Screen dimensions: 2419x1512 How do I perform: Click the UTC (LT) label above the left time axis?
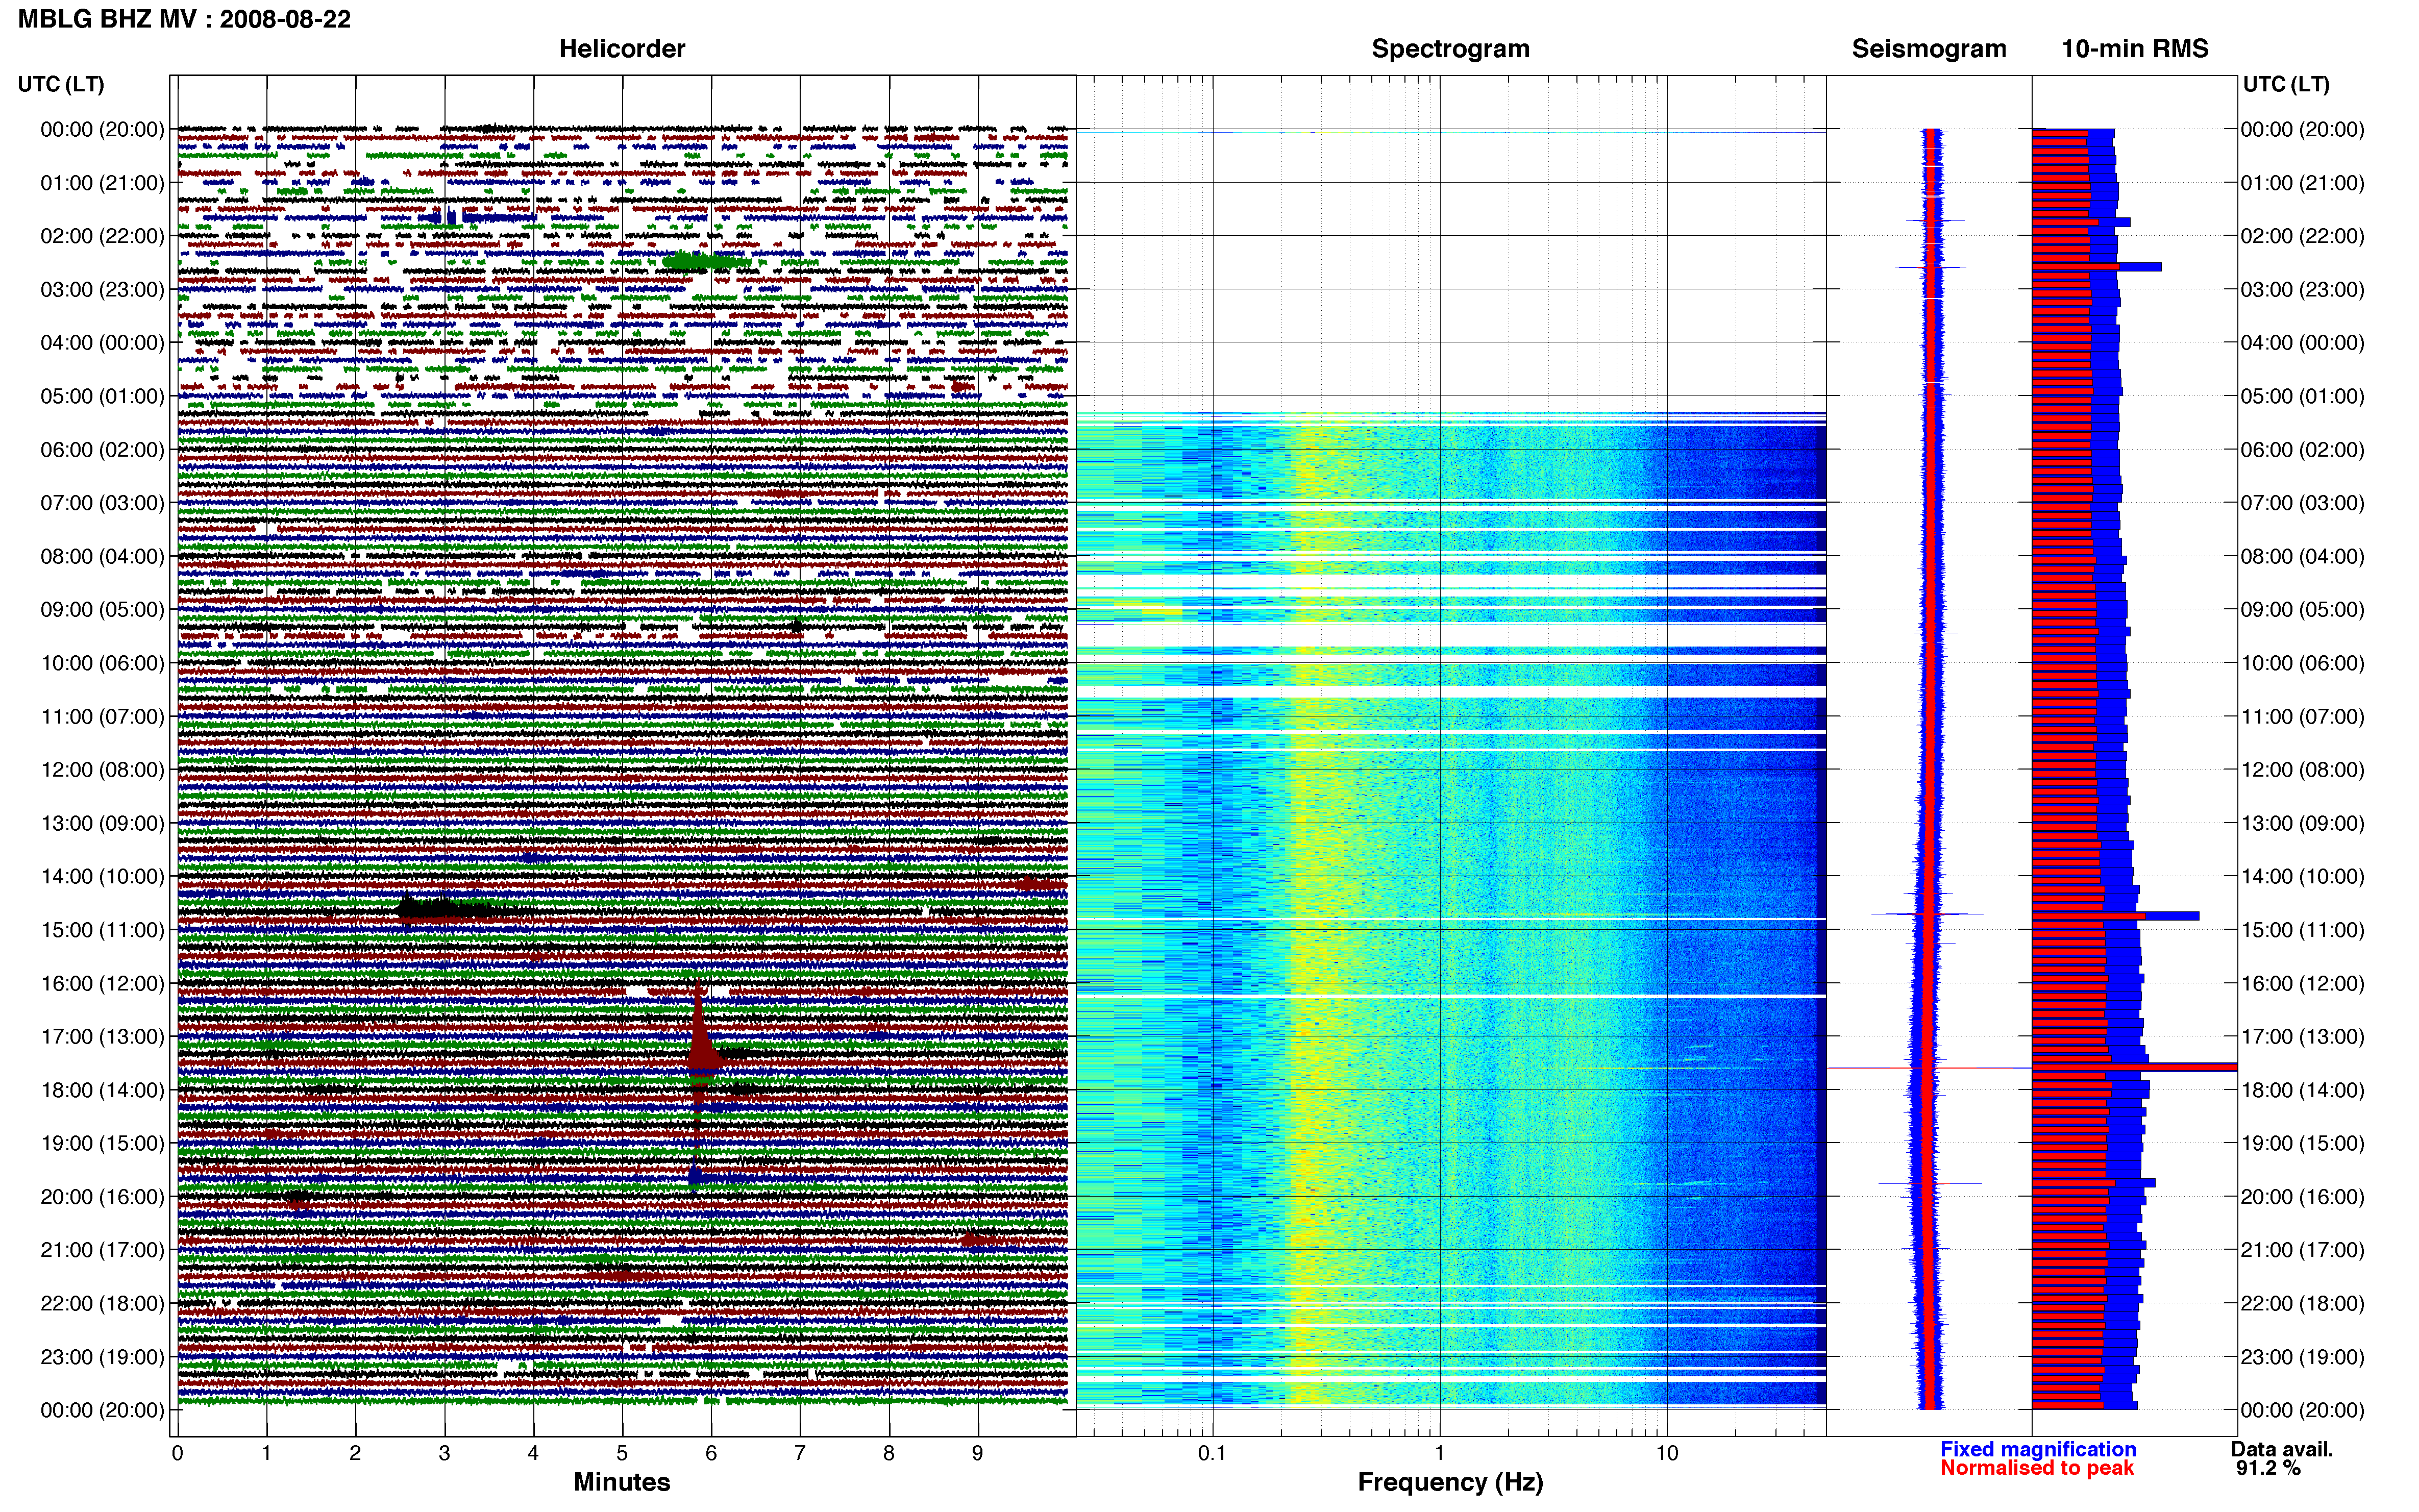(x=61, y=84)
